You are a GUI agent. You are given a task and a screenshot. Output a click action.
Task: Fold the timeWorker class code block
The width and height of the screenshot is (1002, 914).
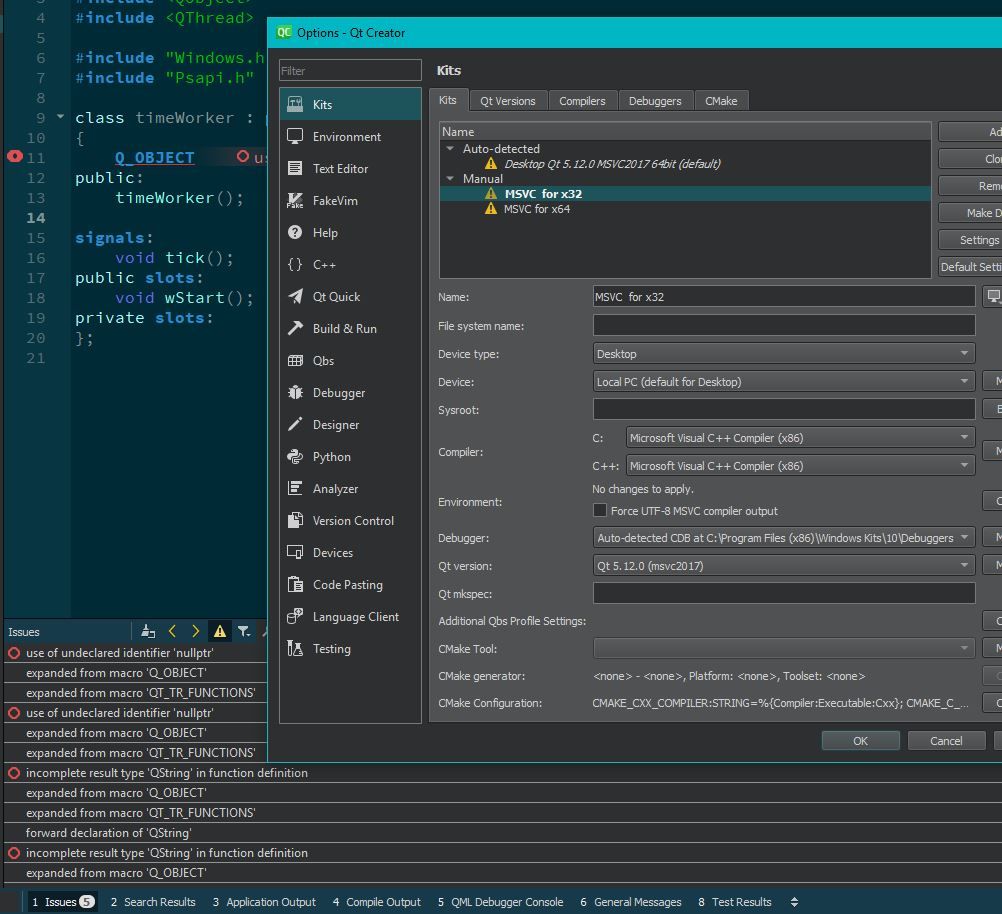coord(61,116)
